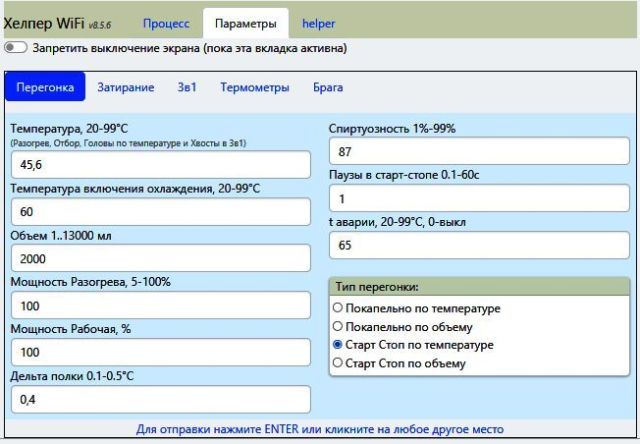Go to the Термометры sub-tab

pyautogui.click(x=255, y=87)
